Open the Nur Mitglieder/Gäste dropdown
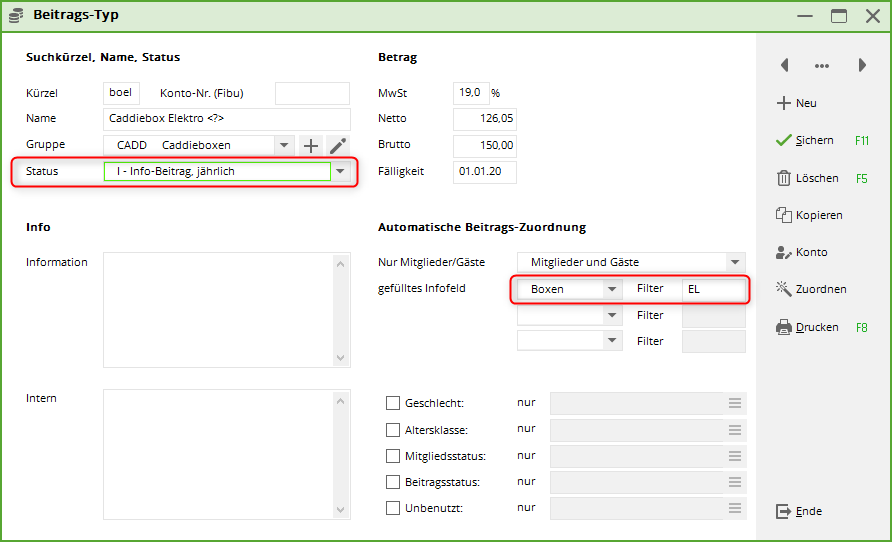This screenshot has width=892, height=542. [x=735, y=263]
